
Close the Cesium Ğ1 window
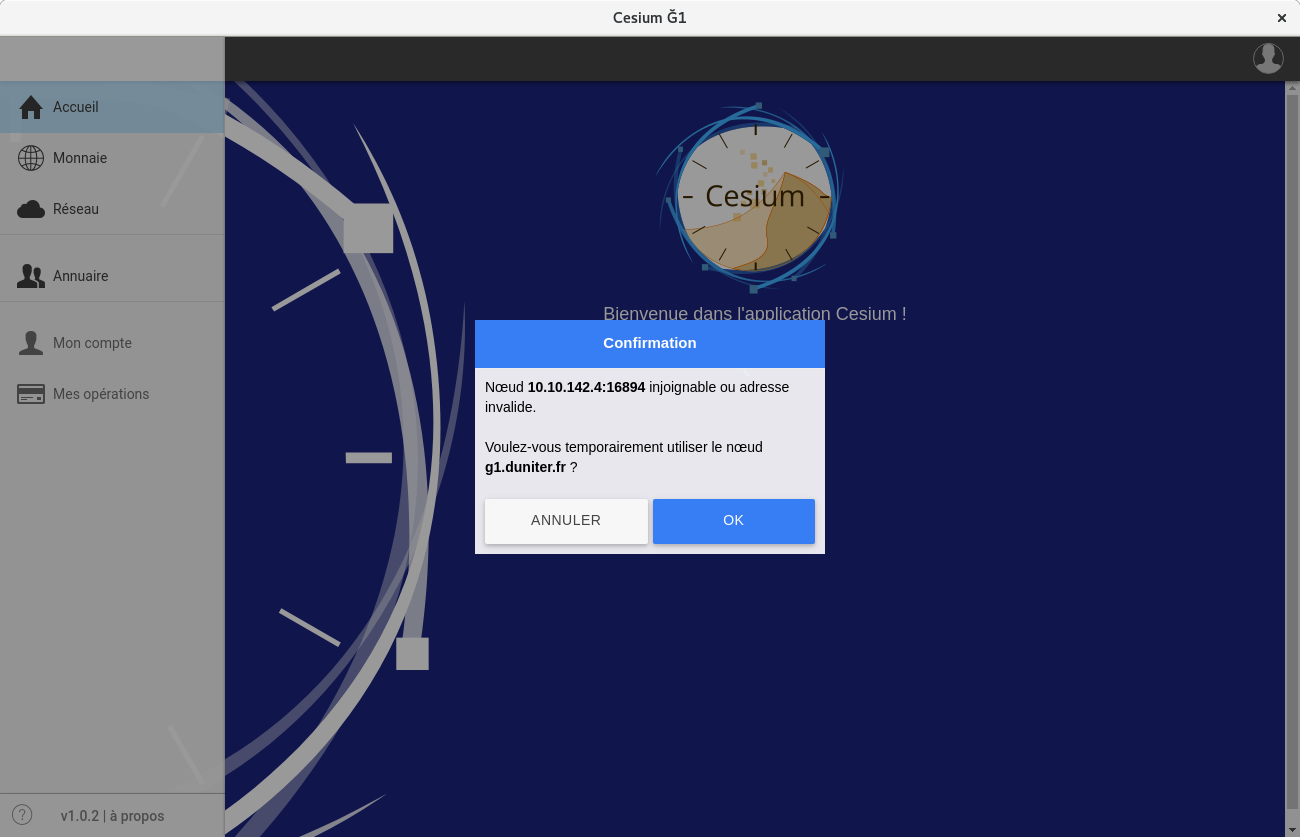click(x=1281, y=18)
